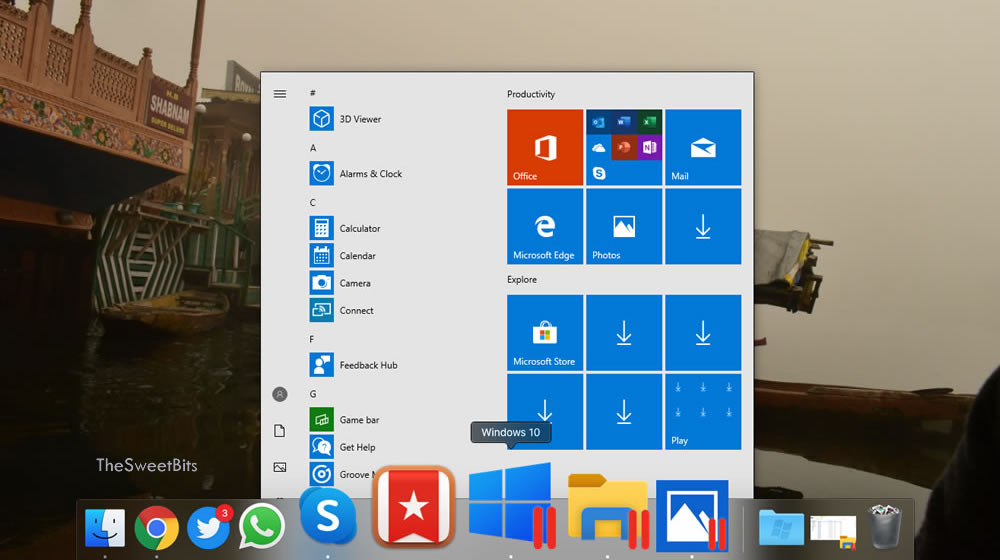Image resolution: width=1000 pixels, height=560 pixels.
Task: Open the orange Office tile
Action: pyautogui.click(x=545, y=147)
